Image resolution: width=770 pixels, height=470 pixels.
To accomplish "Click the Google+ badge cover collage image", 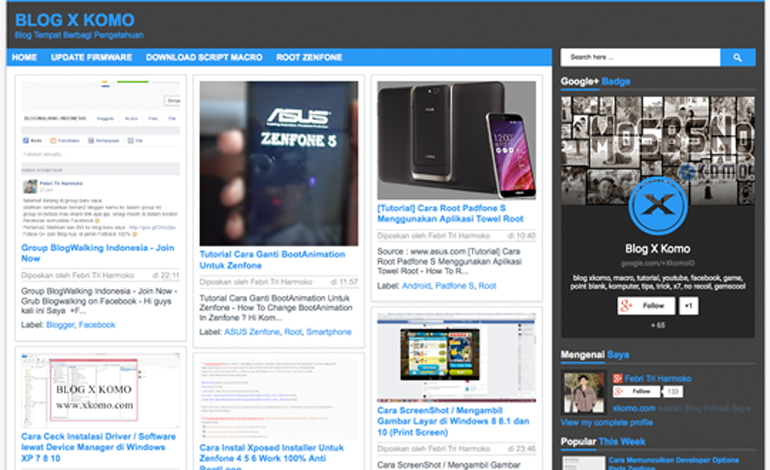I will (x=658, y=150).
